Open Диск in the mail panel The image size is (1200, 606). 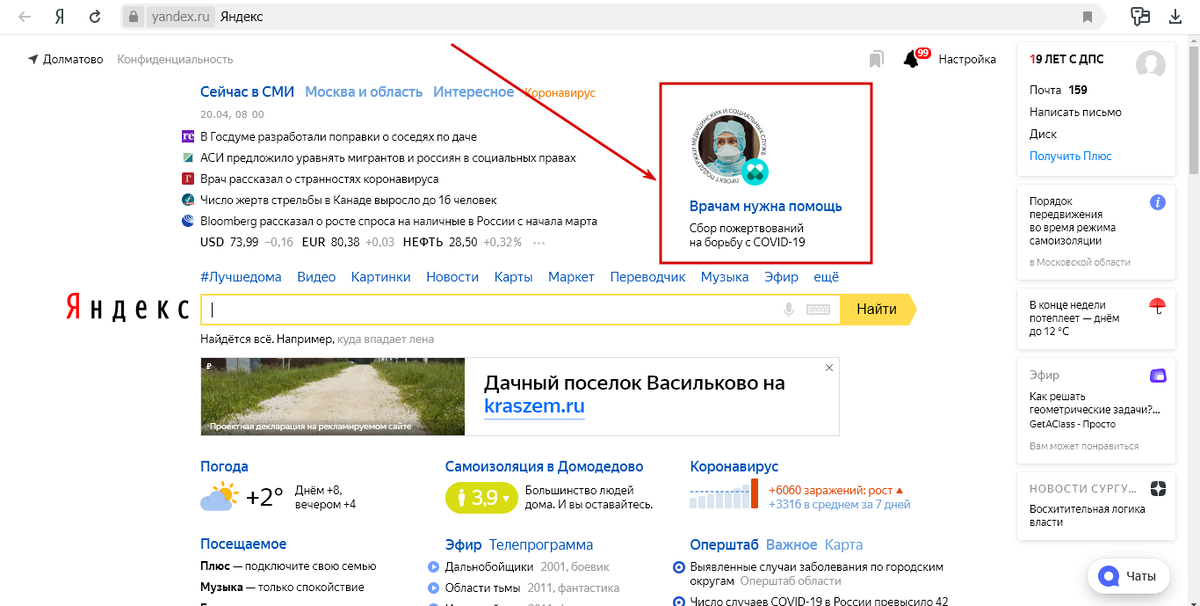[x=1043, y=134]
